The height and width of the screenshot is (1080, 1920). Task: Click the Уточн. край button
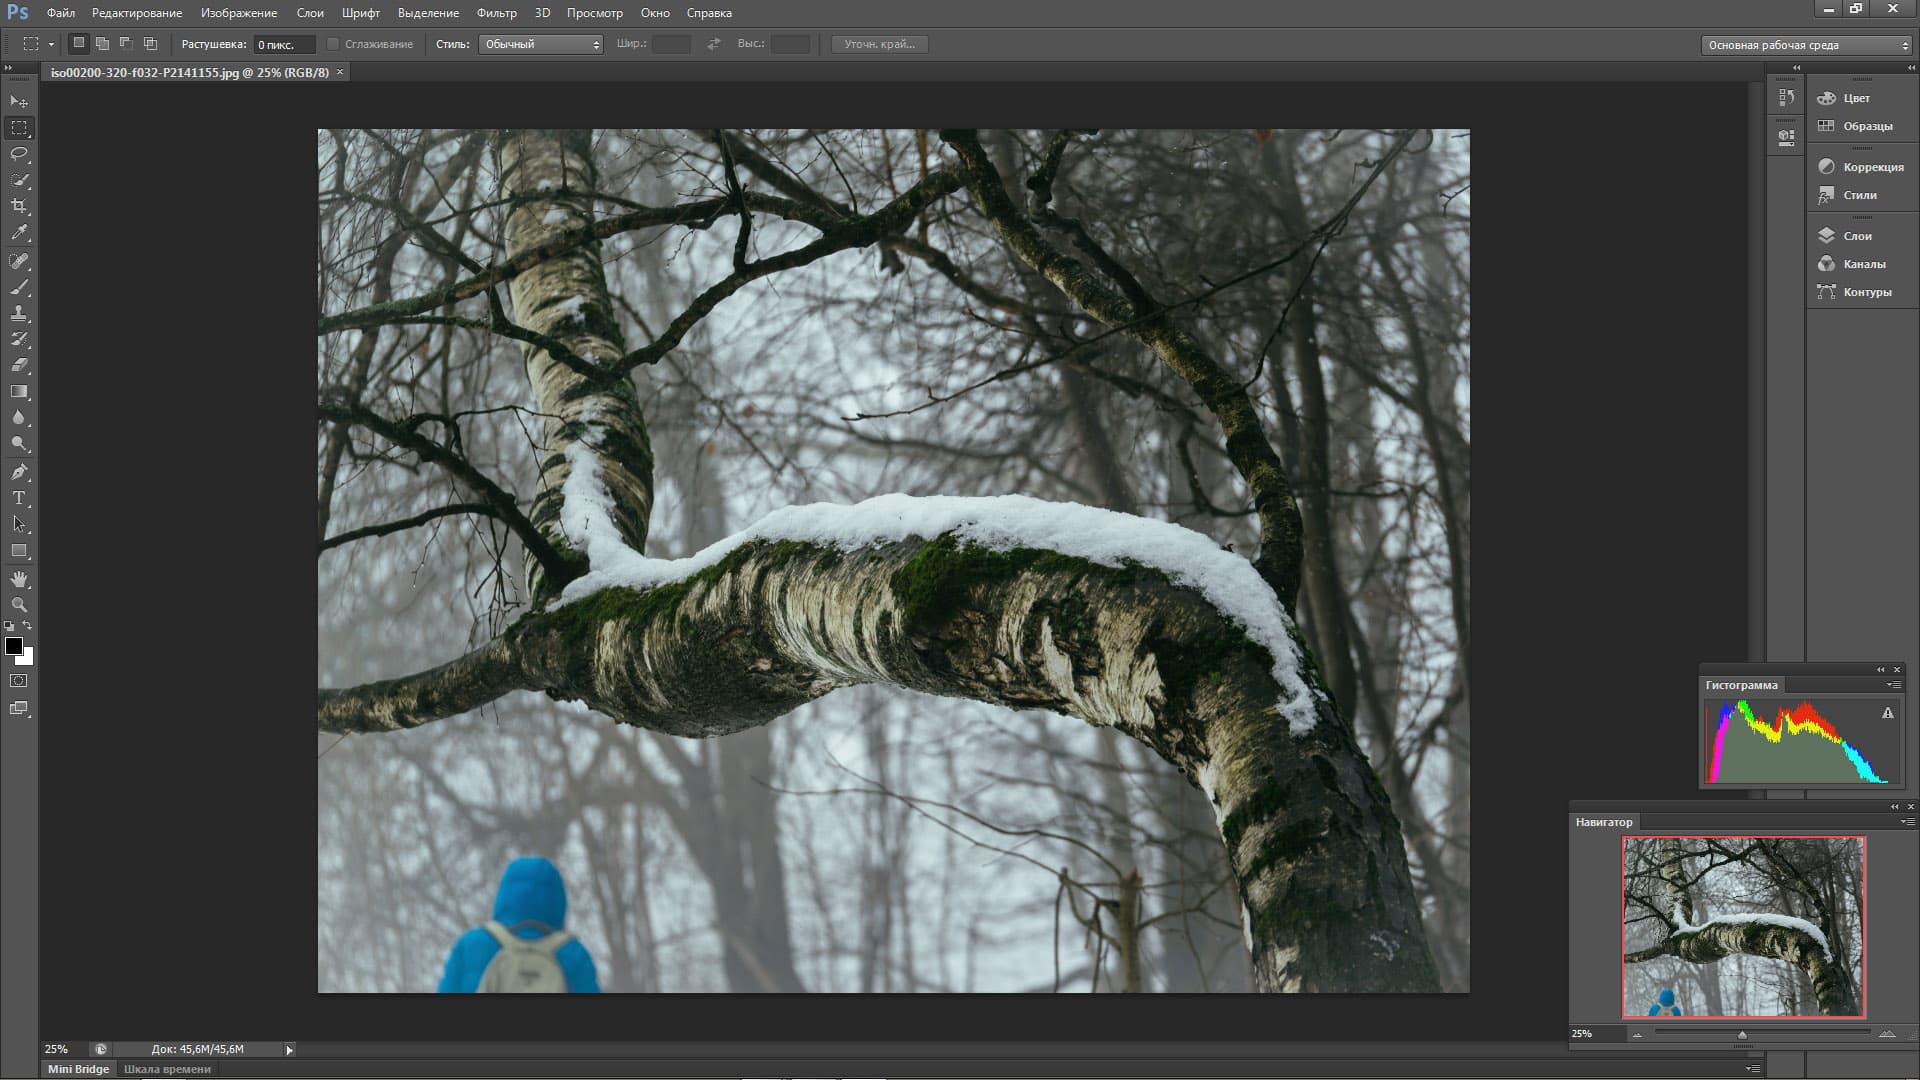click(879, 44)
